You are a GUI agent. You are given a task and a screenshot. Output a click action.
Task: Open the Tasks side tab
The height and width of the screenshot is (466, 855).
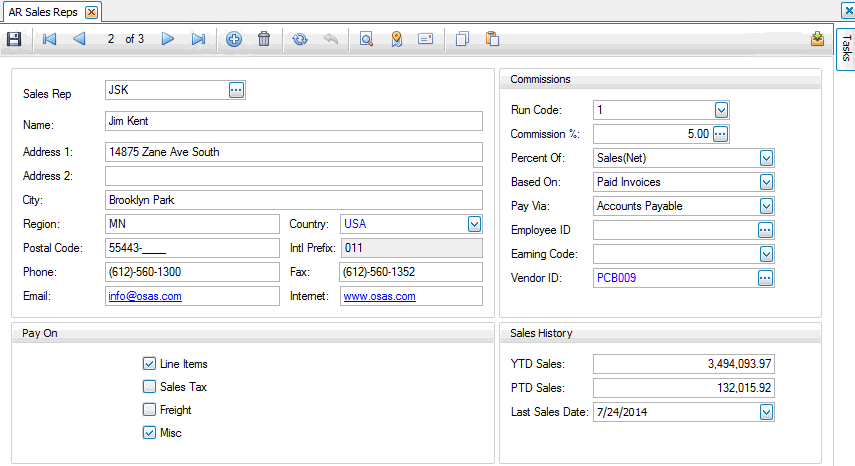tap(845, 48)
